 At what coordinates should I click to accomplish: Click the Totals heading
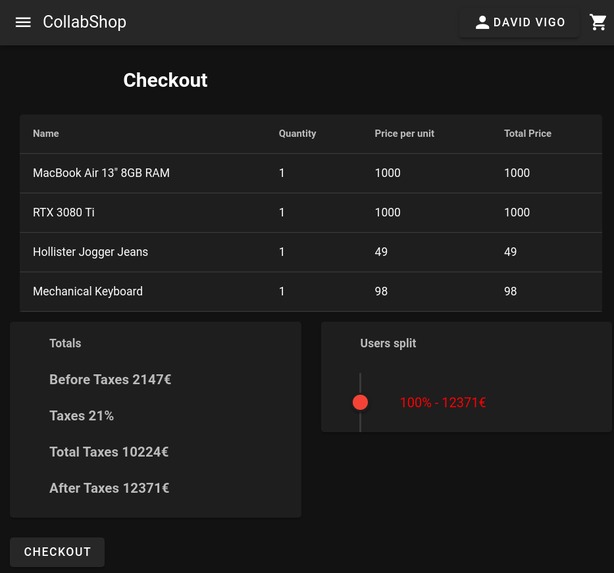(x=65, y=343)
